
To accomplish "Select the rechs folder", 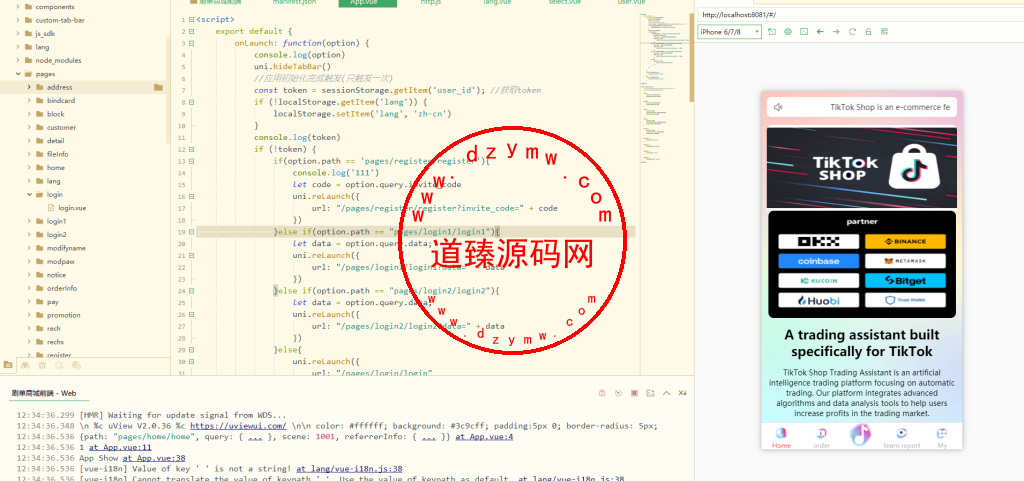I will coord(56,341).
